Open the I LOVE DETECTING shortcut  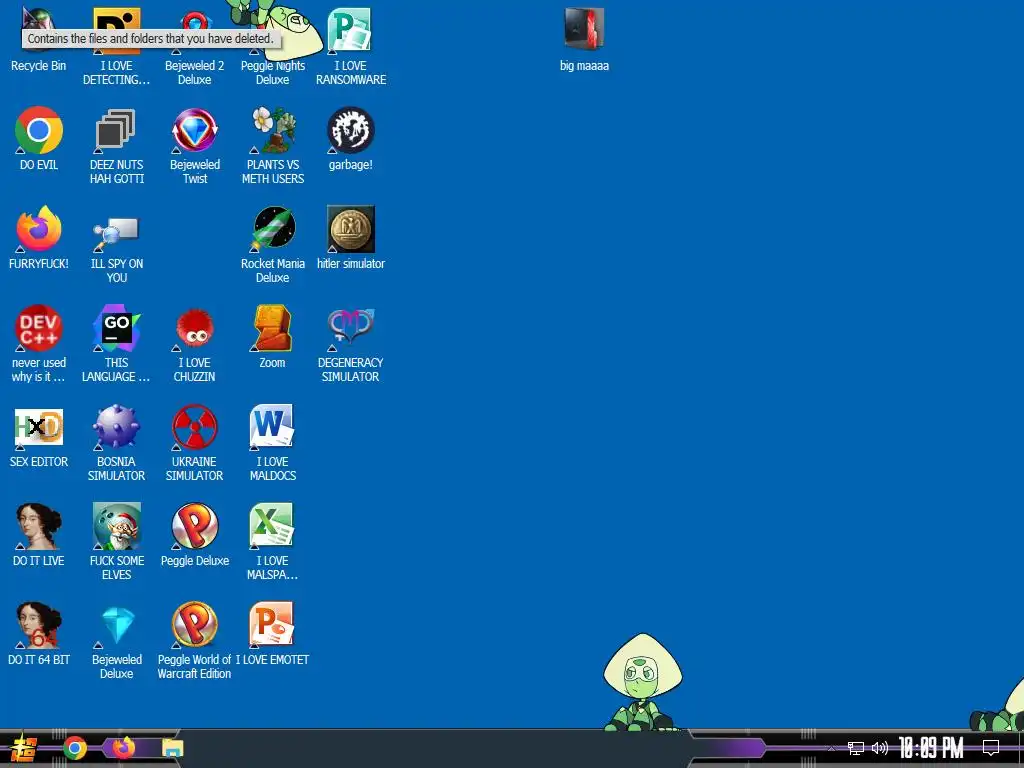116,47
